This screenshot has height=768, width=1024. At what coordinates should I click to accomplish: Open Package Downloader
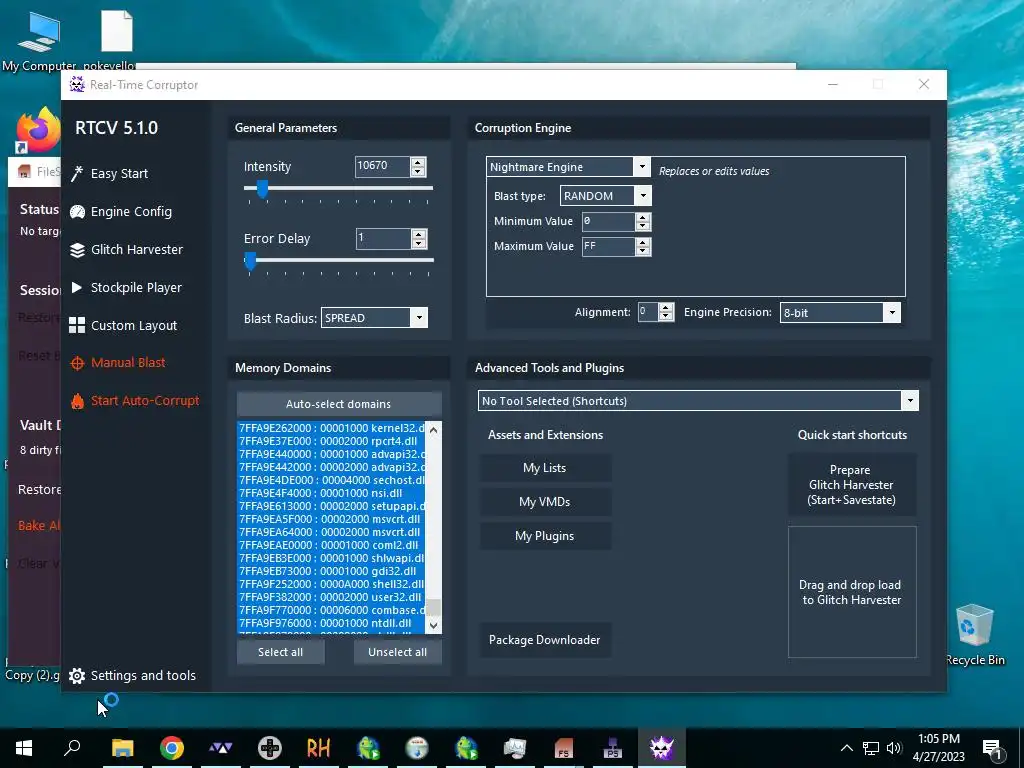click(545, 640)
